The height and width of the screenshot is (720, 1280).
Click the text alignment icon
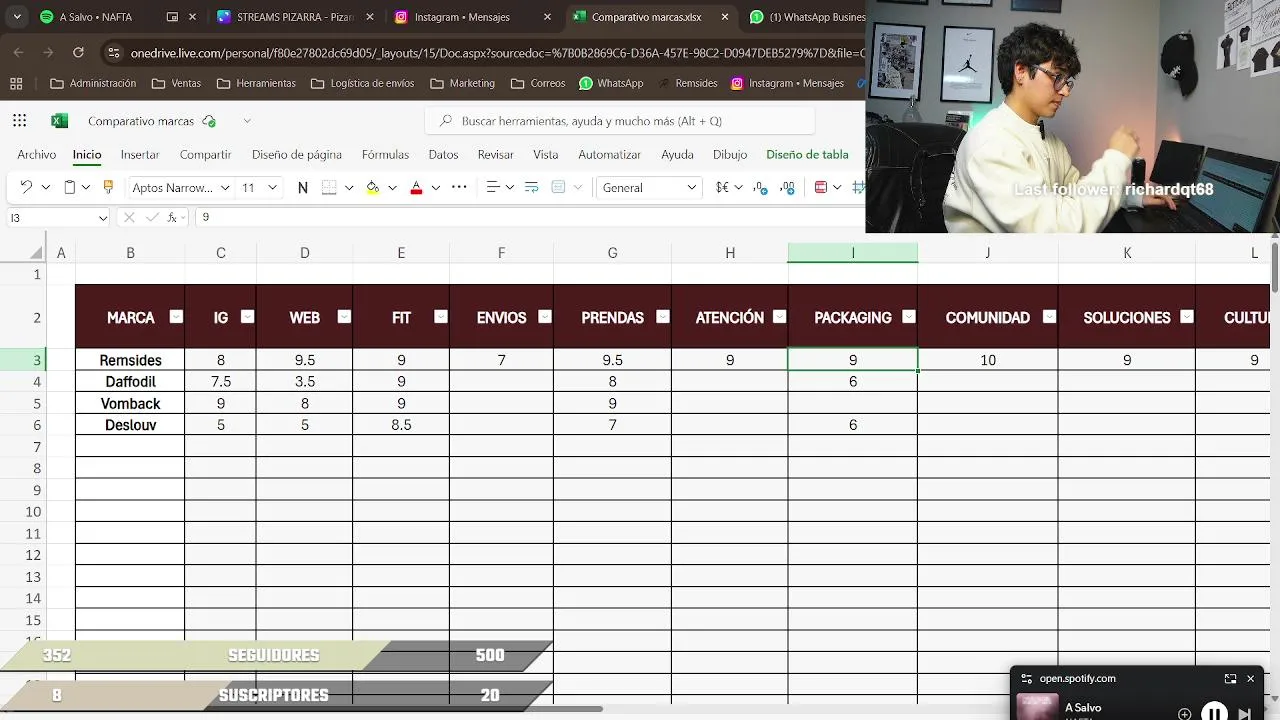(492, 187)
